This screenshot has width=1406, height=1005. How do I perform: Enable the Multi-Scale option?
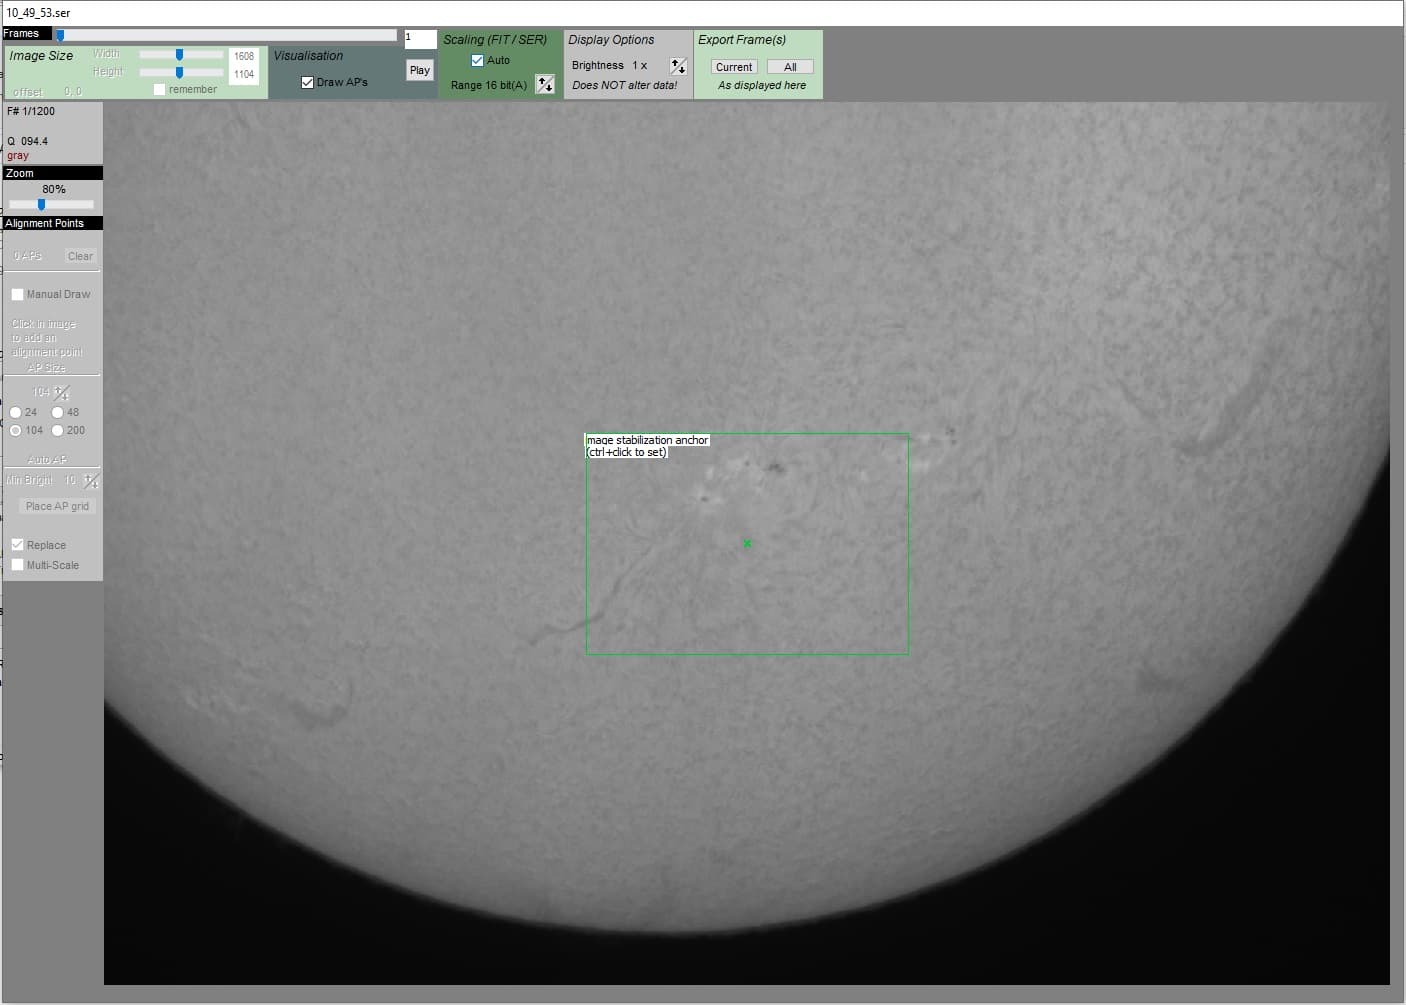pyautogui.click(x=17, y=565)
